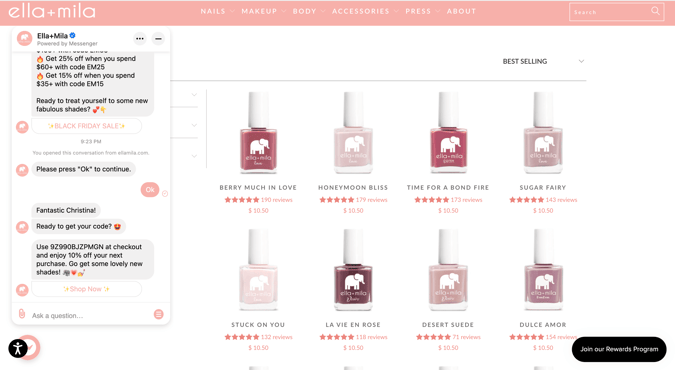This screenshot has width=675, height=370.
Task: Click the DULCE AMOR title link
Action: click(543, 325)
